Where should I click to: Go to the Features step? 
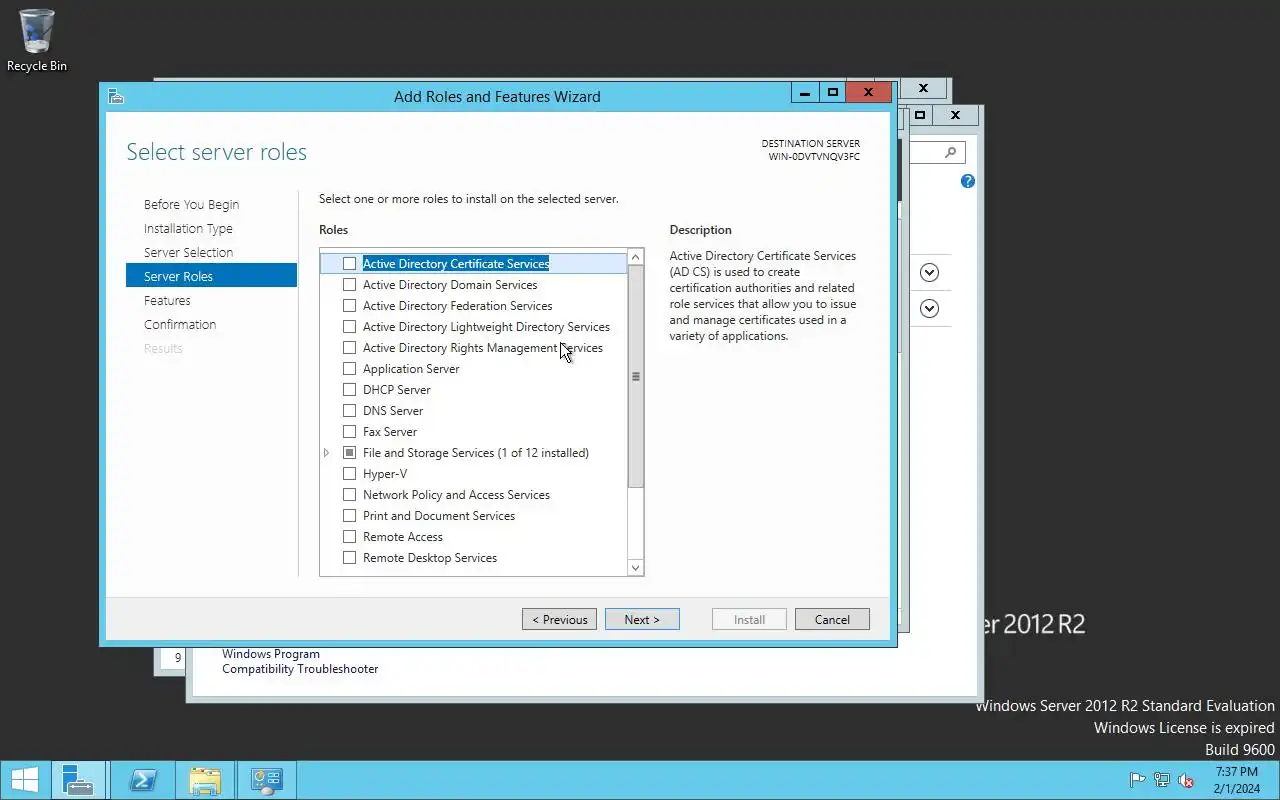167,300
